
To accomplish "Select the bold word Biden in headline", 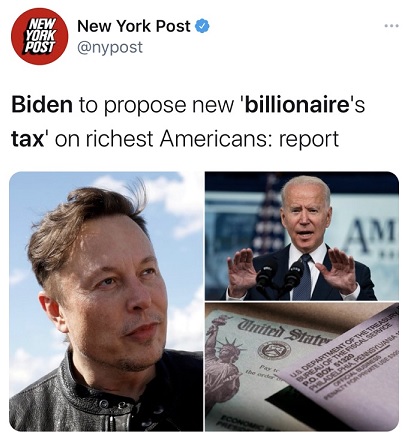I will 42,104.
